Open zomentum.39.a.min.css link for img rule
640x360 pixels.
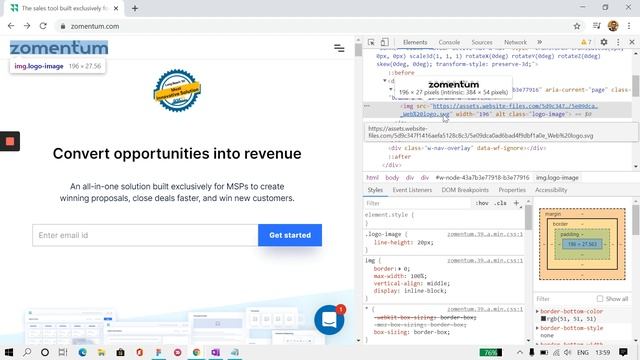[x=485, y=260]
